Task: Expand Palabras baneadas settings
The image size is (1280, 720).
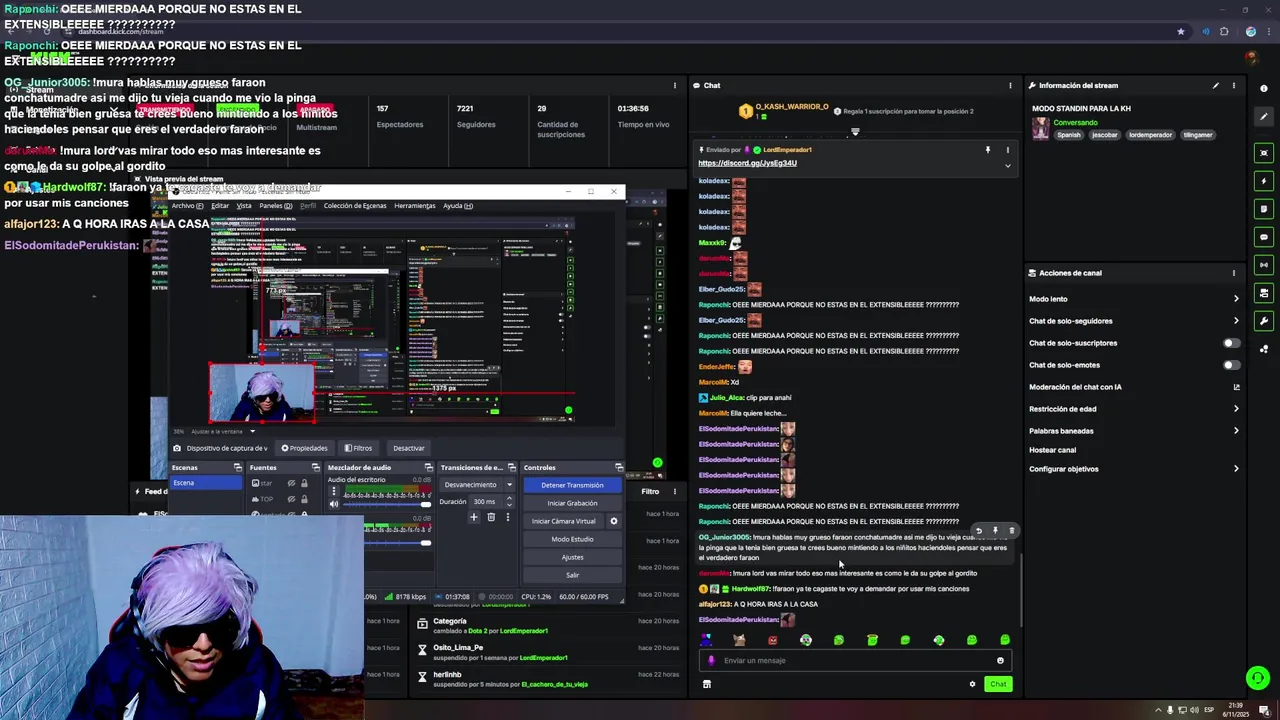Action: (1236, 431)
